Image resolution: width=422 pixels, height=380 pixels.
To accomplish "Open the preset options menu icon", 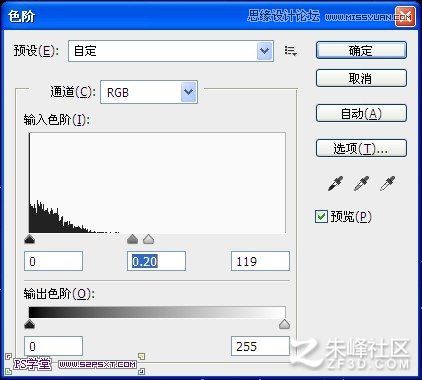I will [x=291, y=51].
